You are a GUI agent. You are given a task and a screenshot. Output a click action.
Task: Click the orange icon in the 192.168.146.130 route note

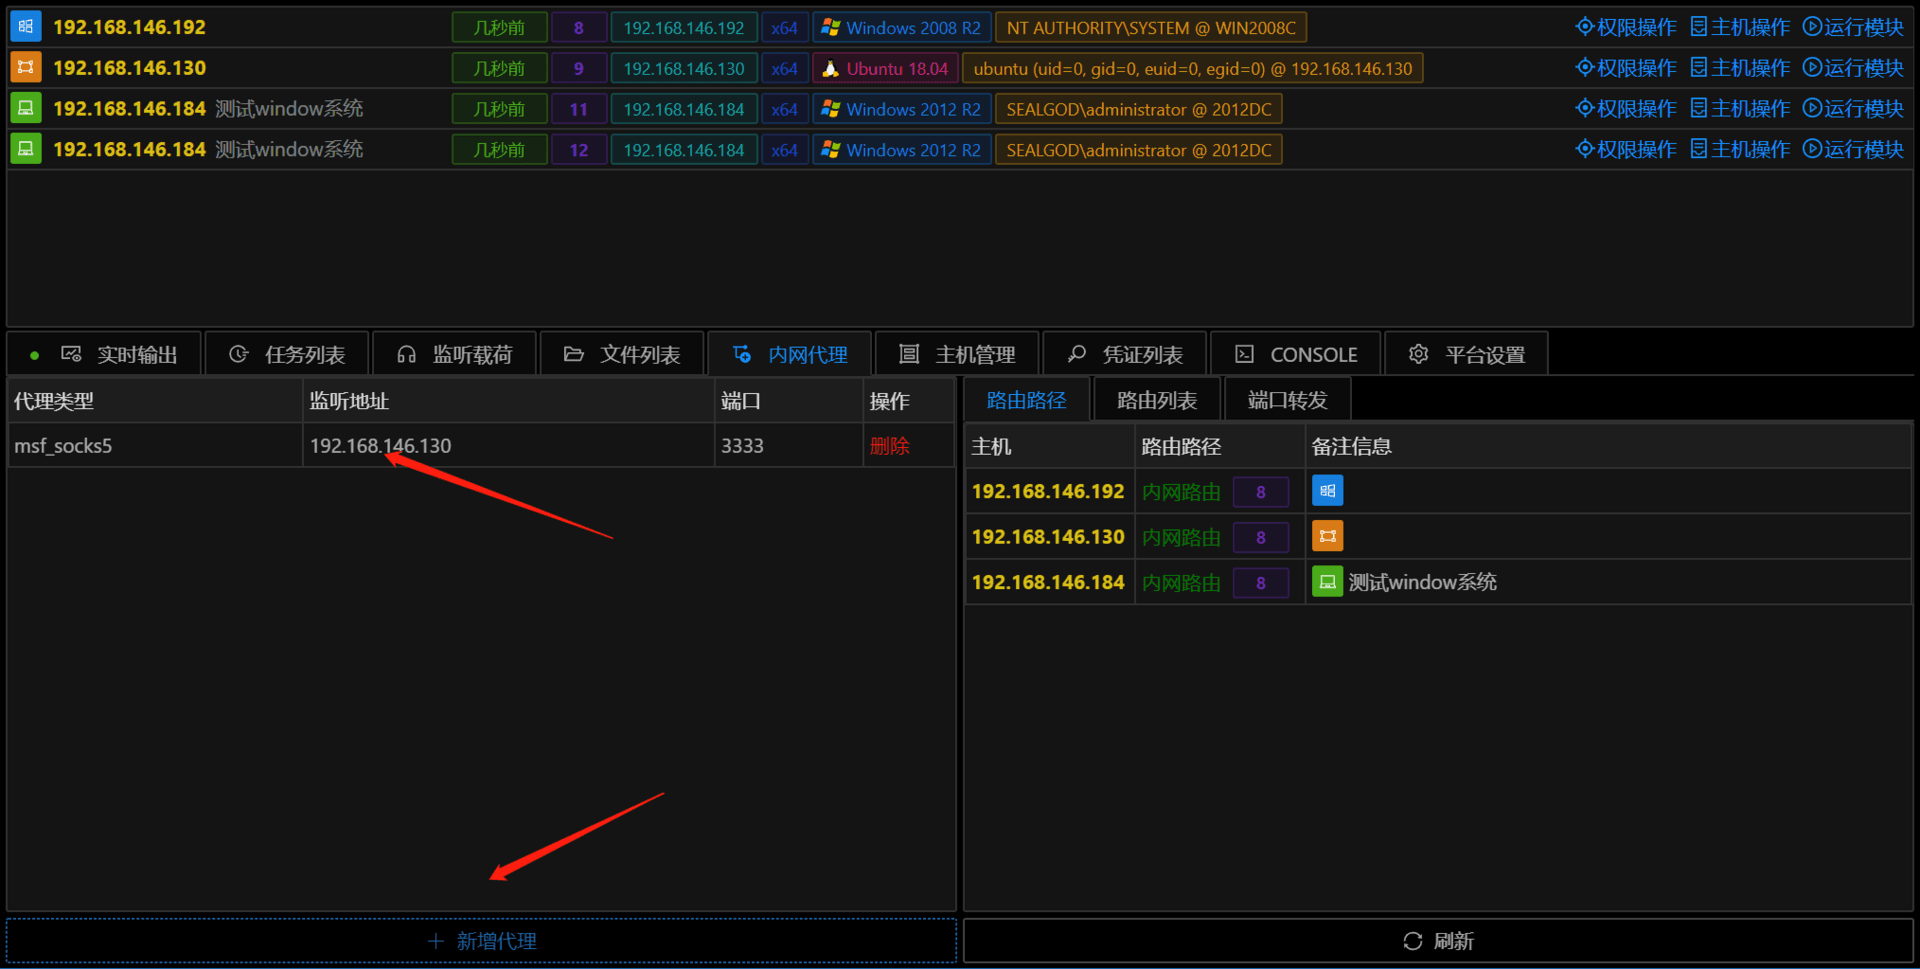click(x=1327, y=536)
